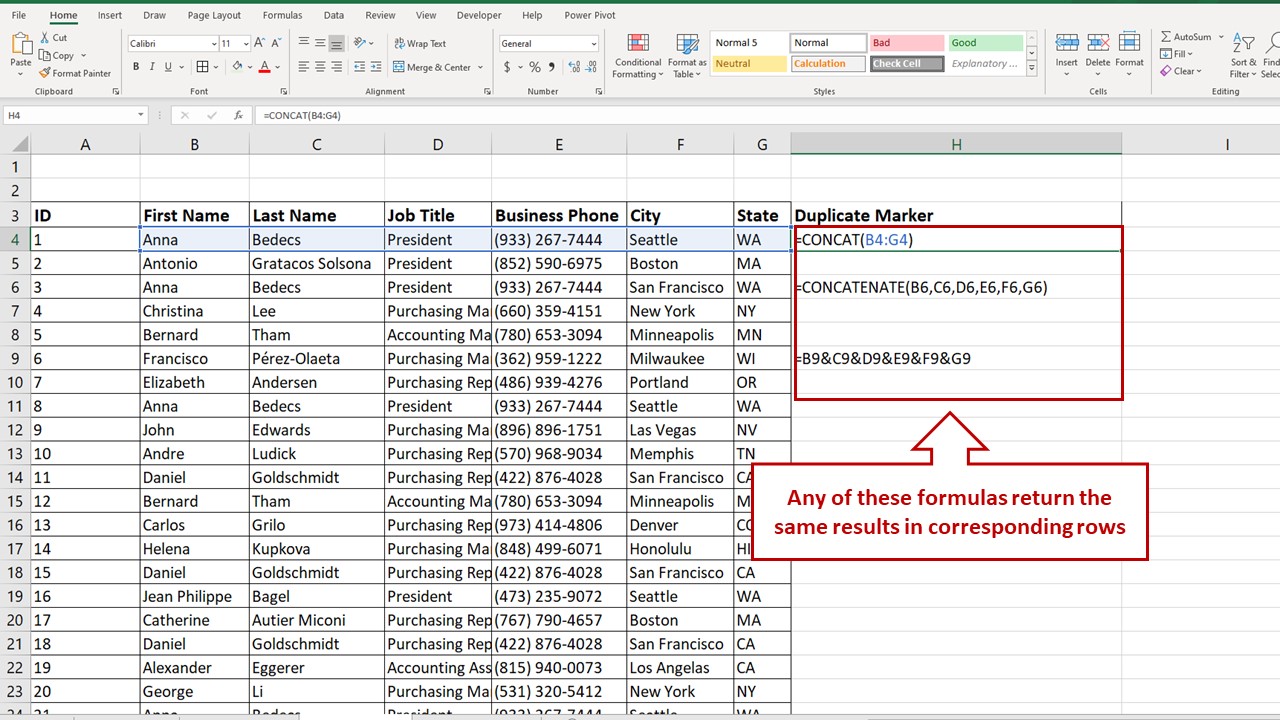
Task: Click the Paste clipboard icon
Action: tap(20, 44)
